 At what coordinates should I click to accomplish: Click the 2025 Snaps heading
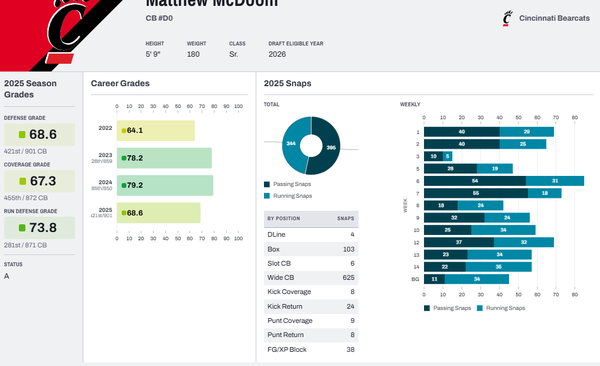[x=287, y=83]
